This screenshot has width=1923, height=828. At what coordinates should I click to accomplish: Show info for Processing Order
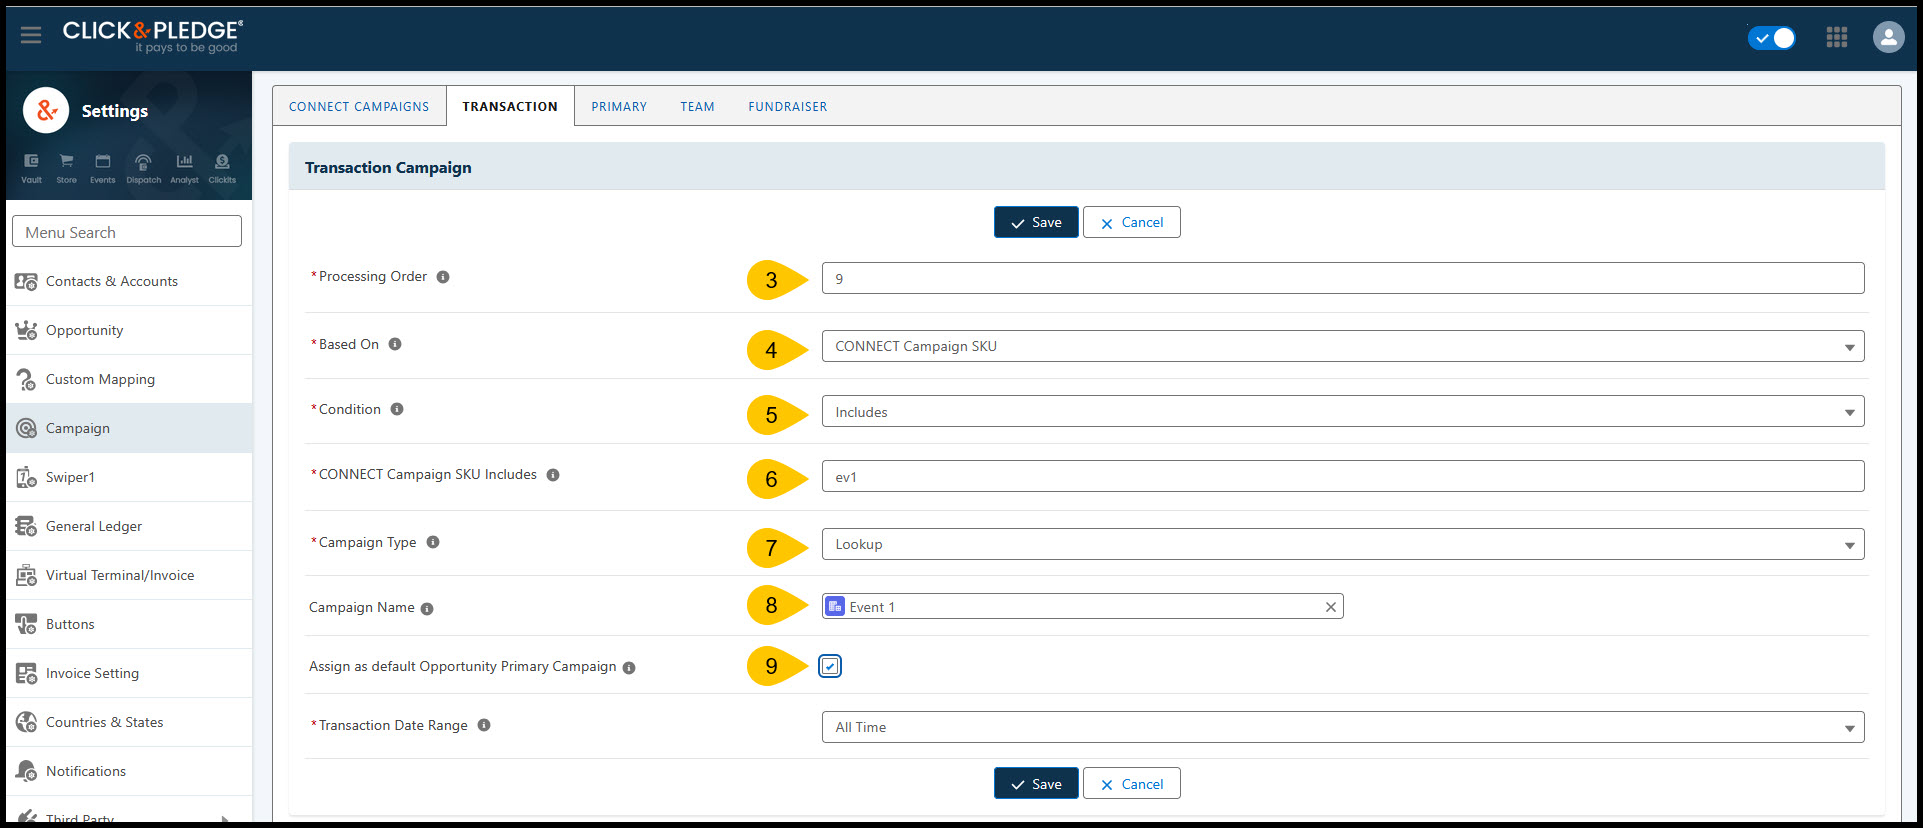click(x=443, y=277)
